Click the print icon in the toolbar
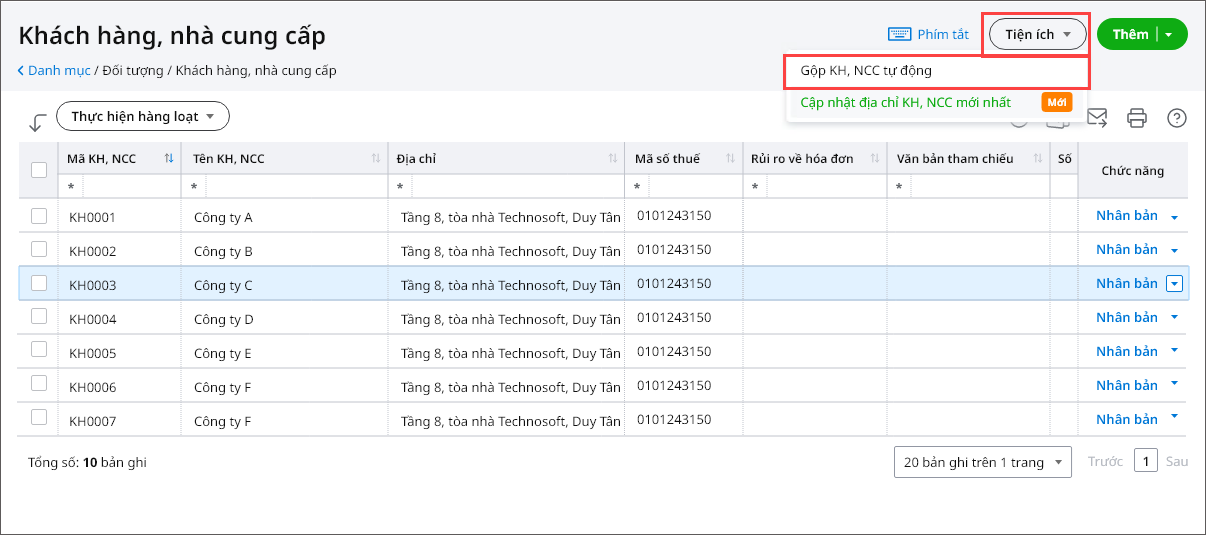1206x535 pixels. point(1137,118)
